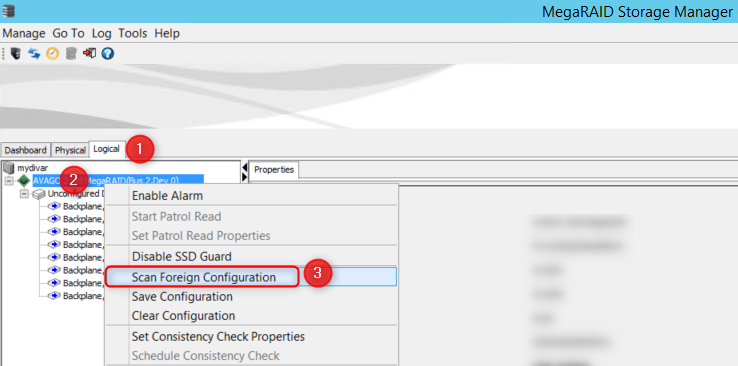The height and width of the screenshot is (366, 738).
Task: Switch to the Dashboard tab
Action: (25, 150)
